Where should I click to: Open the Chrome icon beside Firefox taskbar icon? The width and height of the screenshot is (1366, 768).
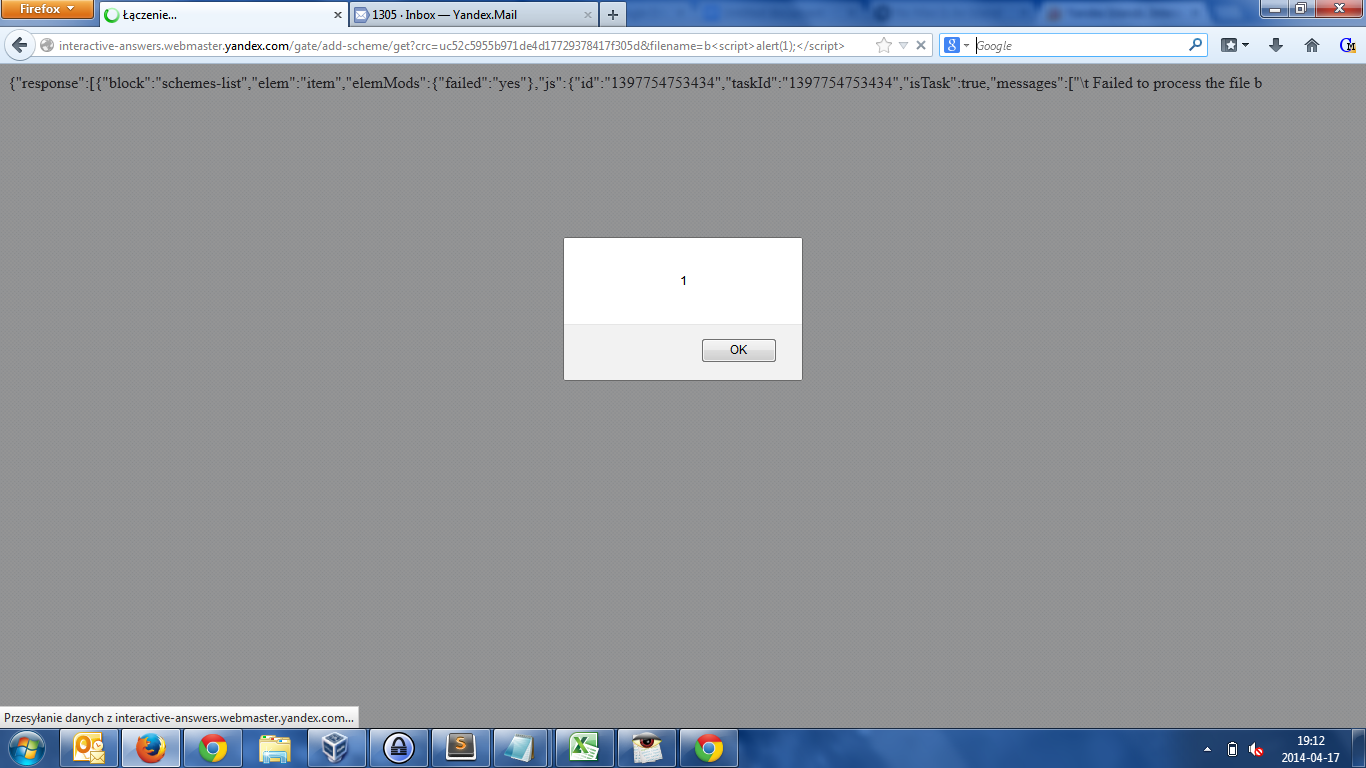(212, 748)
